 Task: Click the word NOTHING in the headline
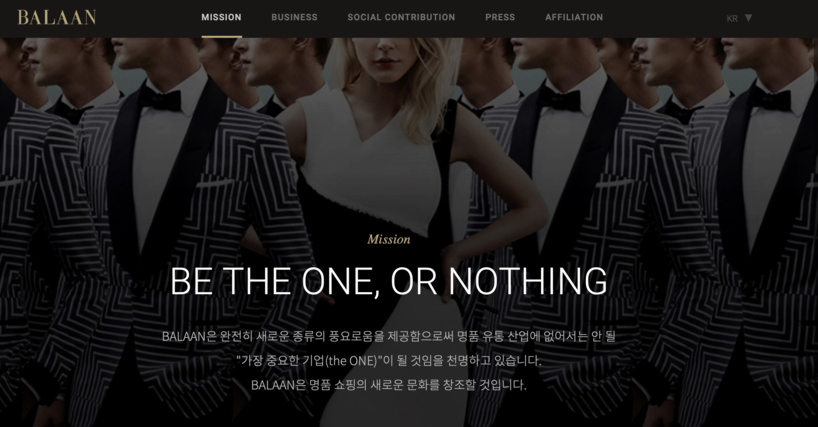528,281
